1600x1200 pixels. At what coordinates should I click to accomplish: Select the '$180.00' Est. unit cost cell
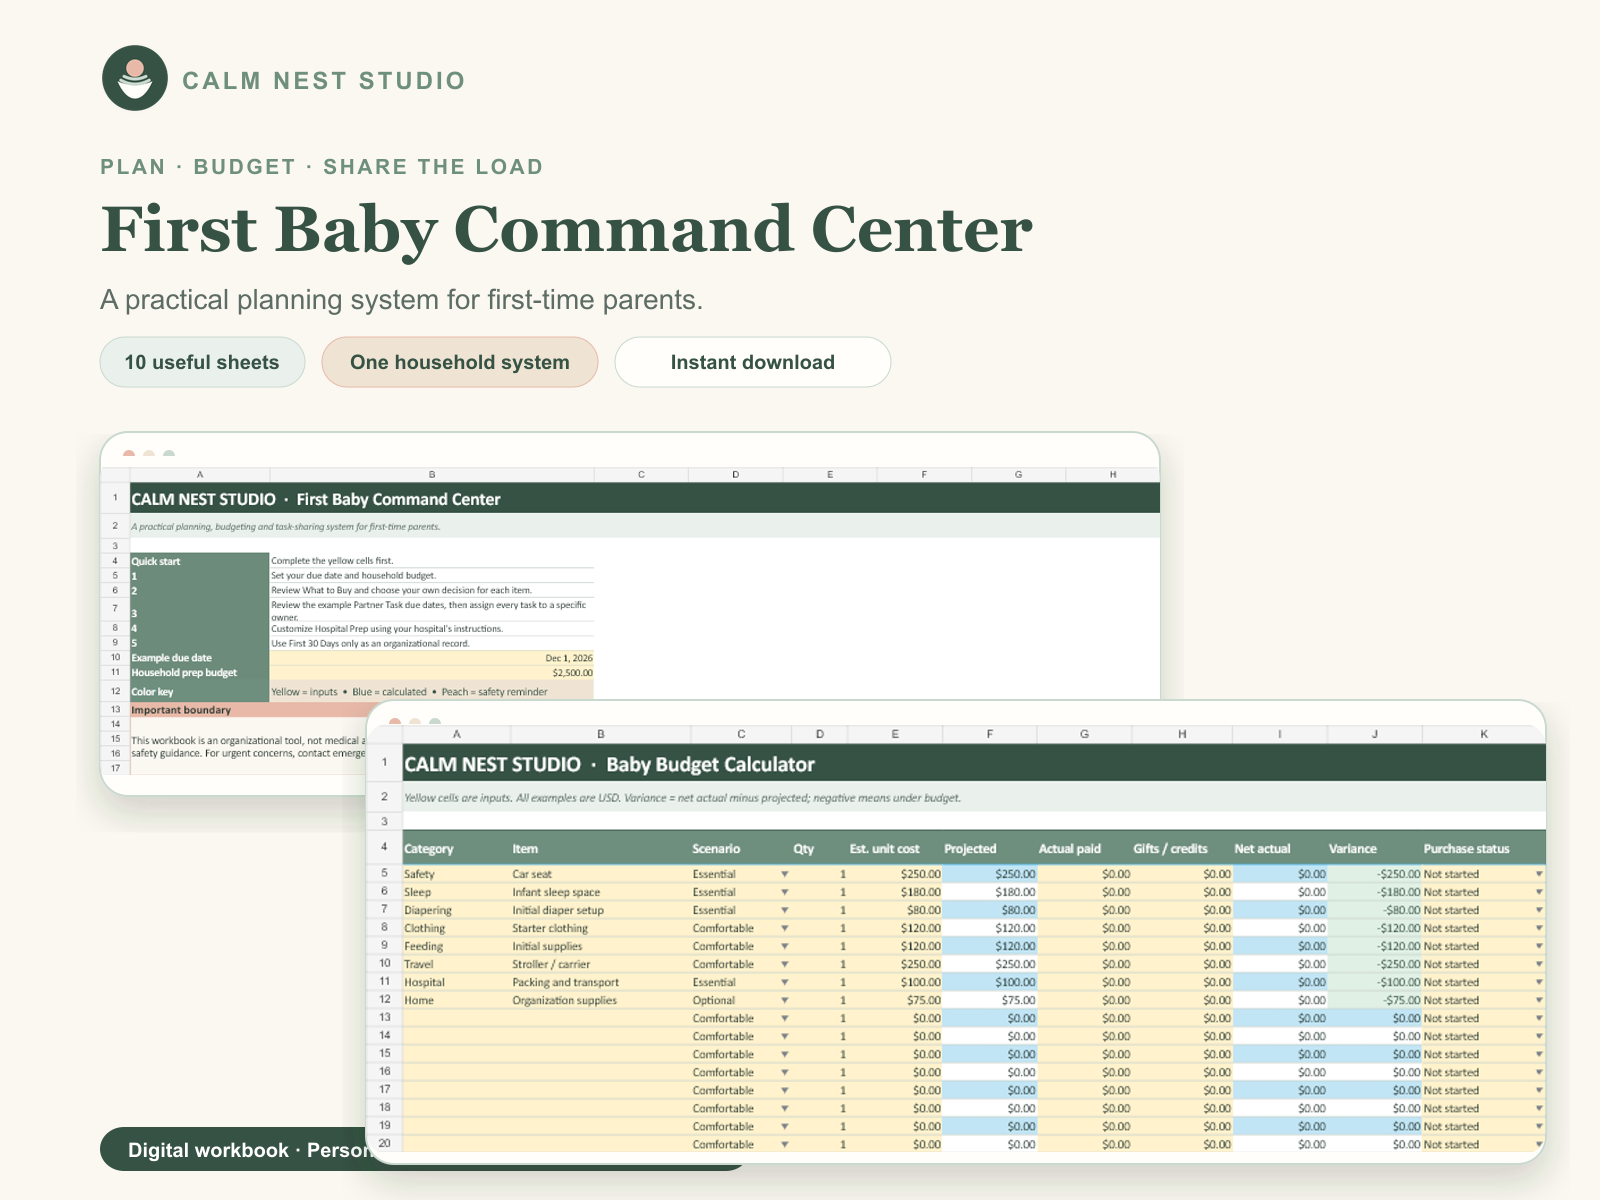(894, 892)
